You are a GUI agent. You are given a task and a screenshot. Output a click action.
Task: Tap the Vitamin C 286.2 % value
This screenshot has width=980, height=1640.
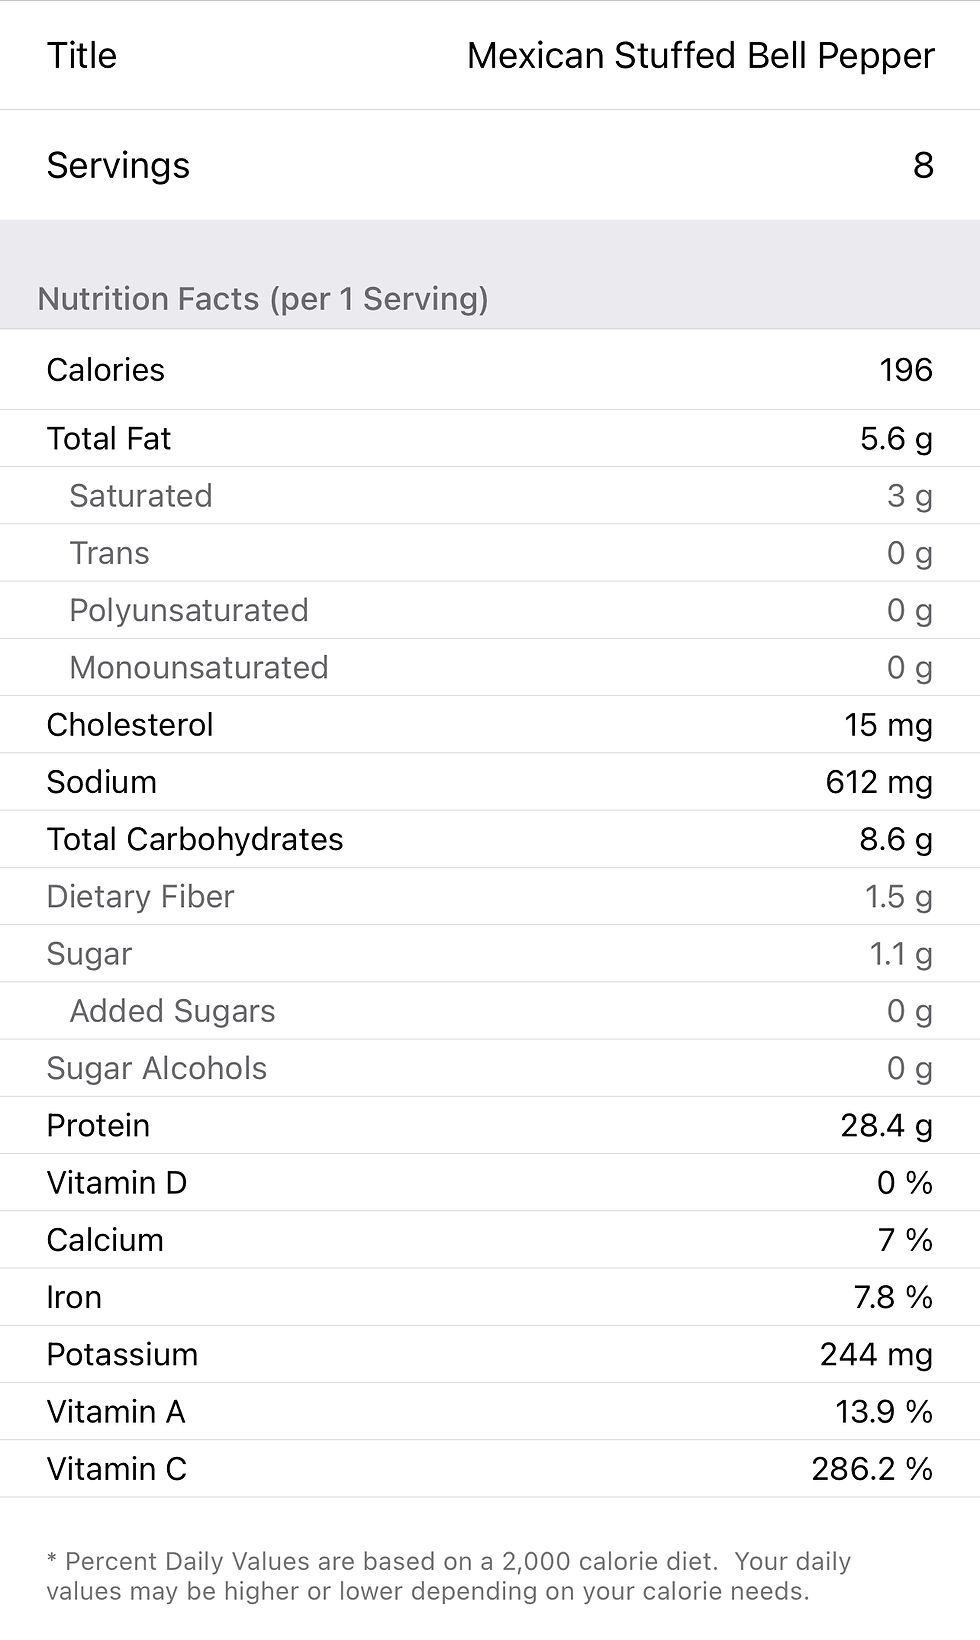click(x=871, y=1469)
